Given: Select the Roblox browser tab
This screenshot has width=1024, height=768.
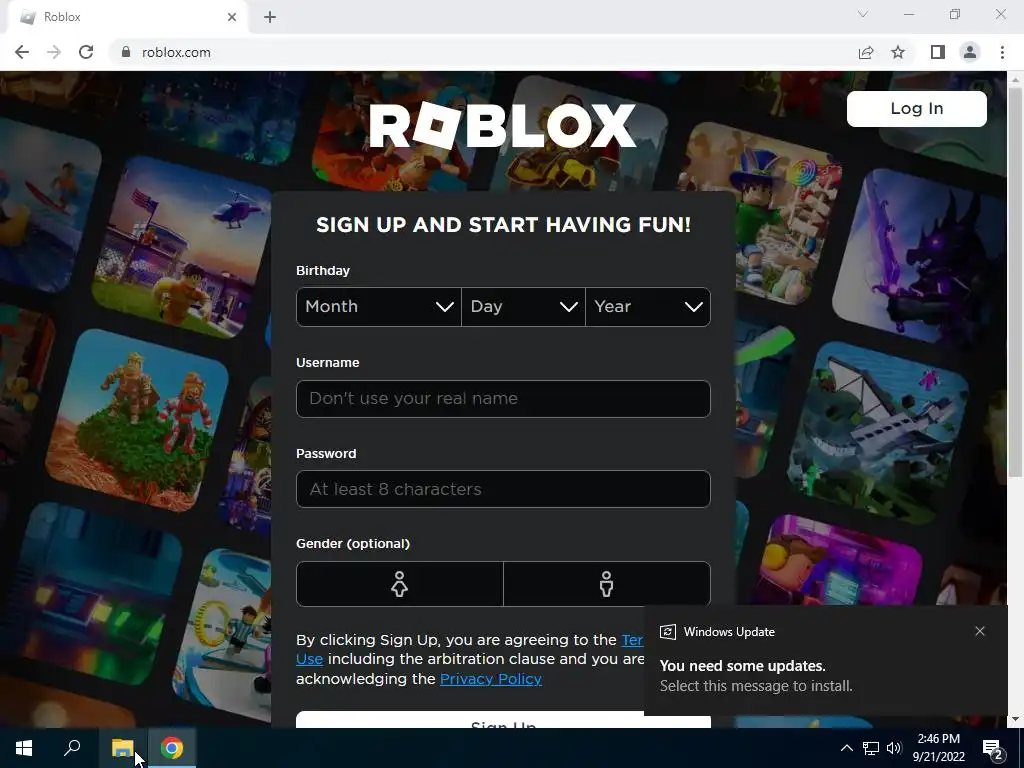Looking at the screenshot, I should pos(127,17).
